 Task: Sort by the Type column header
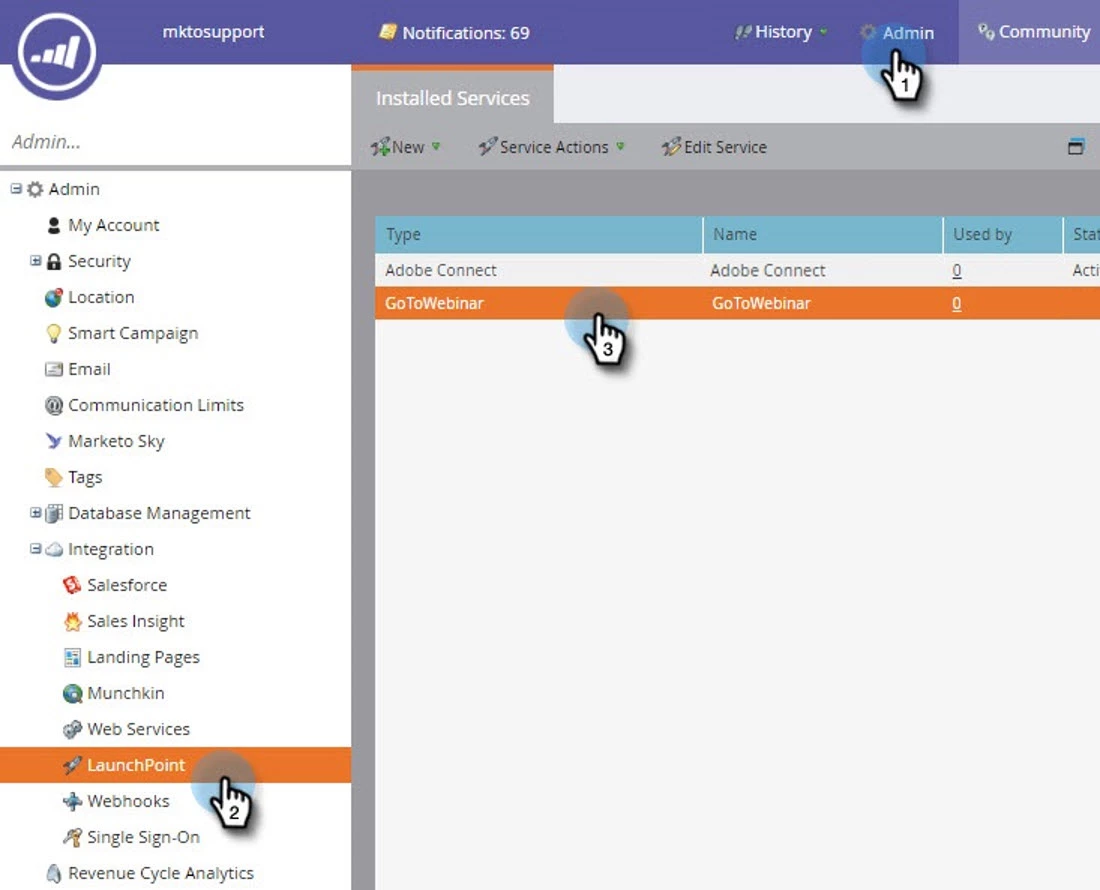[539, 234]
